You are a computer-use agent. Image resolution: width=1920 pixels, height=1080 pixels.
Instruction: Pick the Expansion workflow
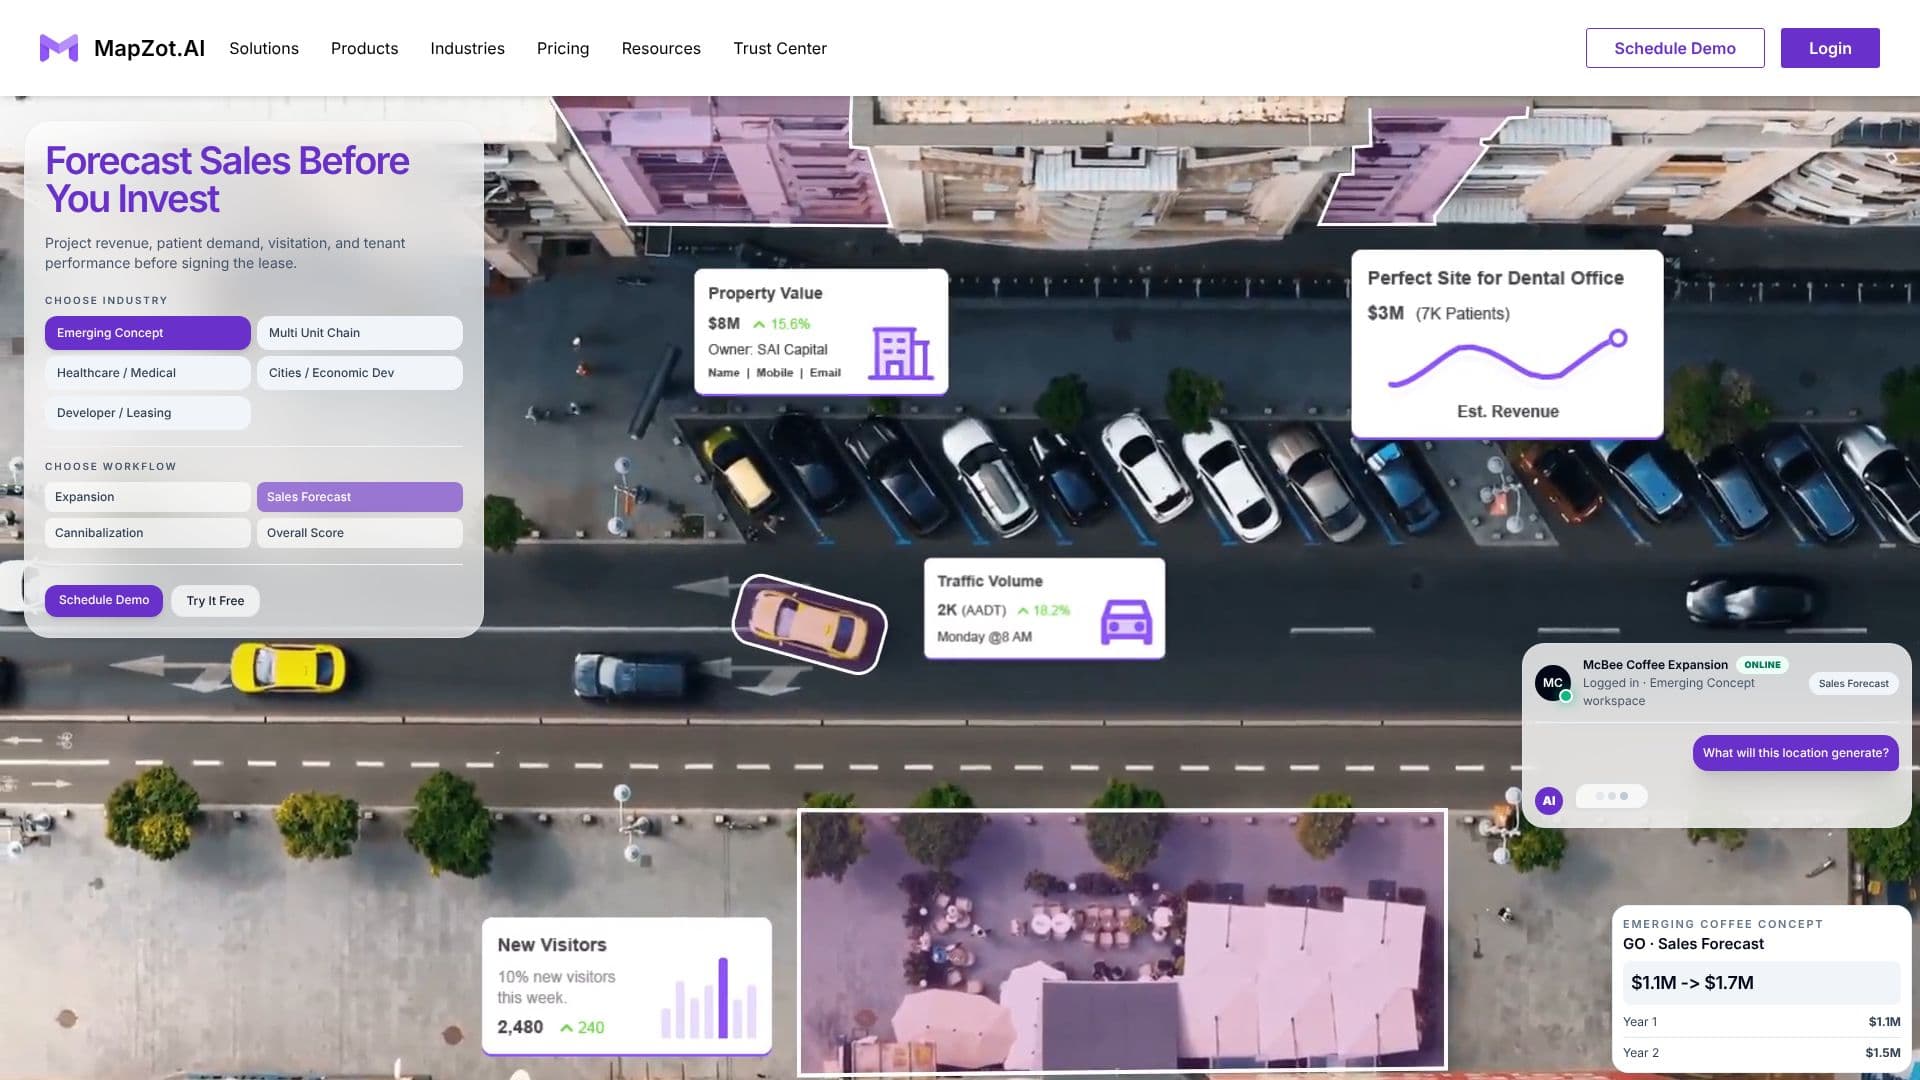148,497
